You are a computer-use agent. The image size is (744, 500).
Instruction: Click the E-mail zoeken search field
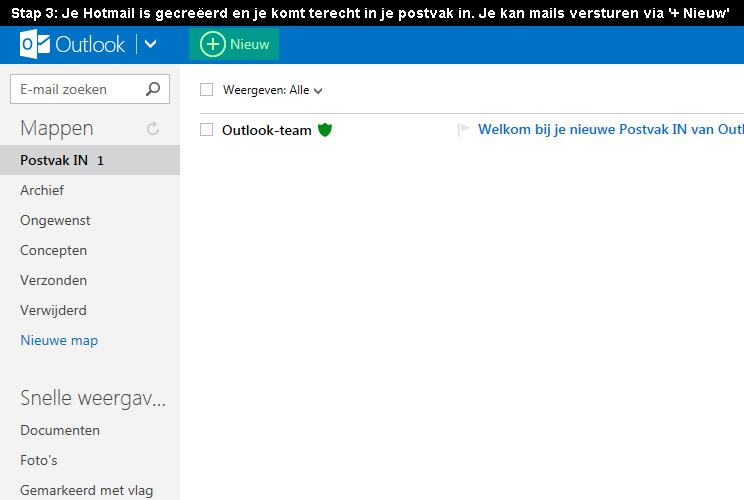point(90,89)
